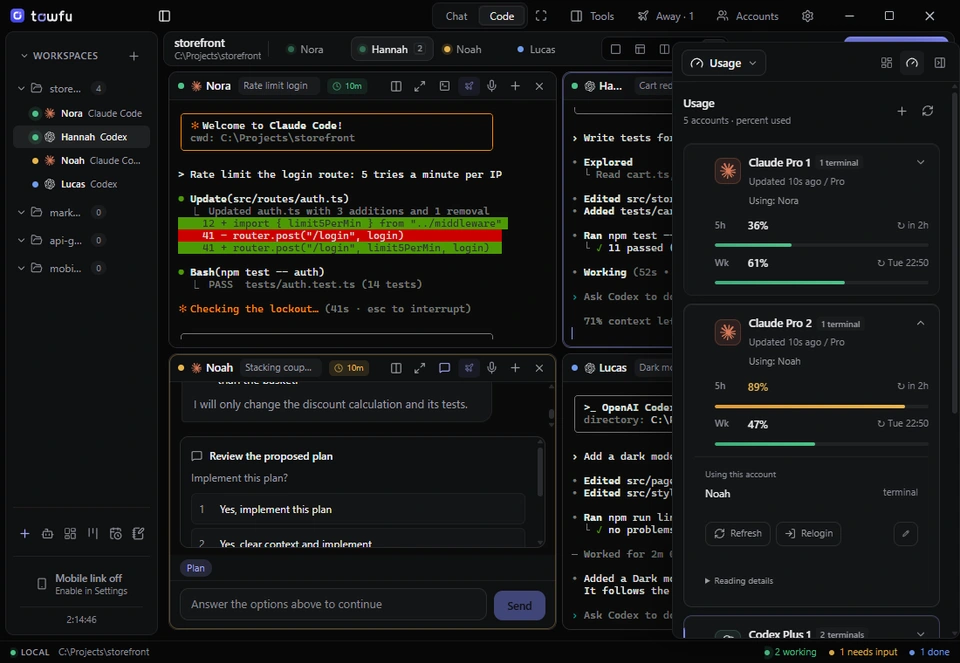Screen dimensions: 960x663
Task: Expand Reading details disclosure triangle
Action: click(x=707, y=581)
